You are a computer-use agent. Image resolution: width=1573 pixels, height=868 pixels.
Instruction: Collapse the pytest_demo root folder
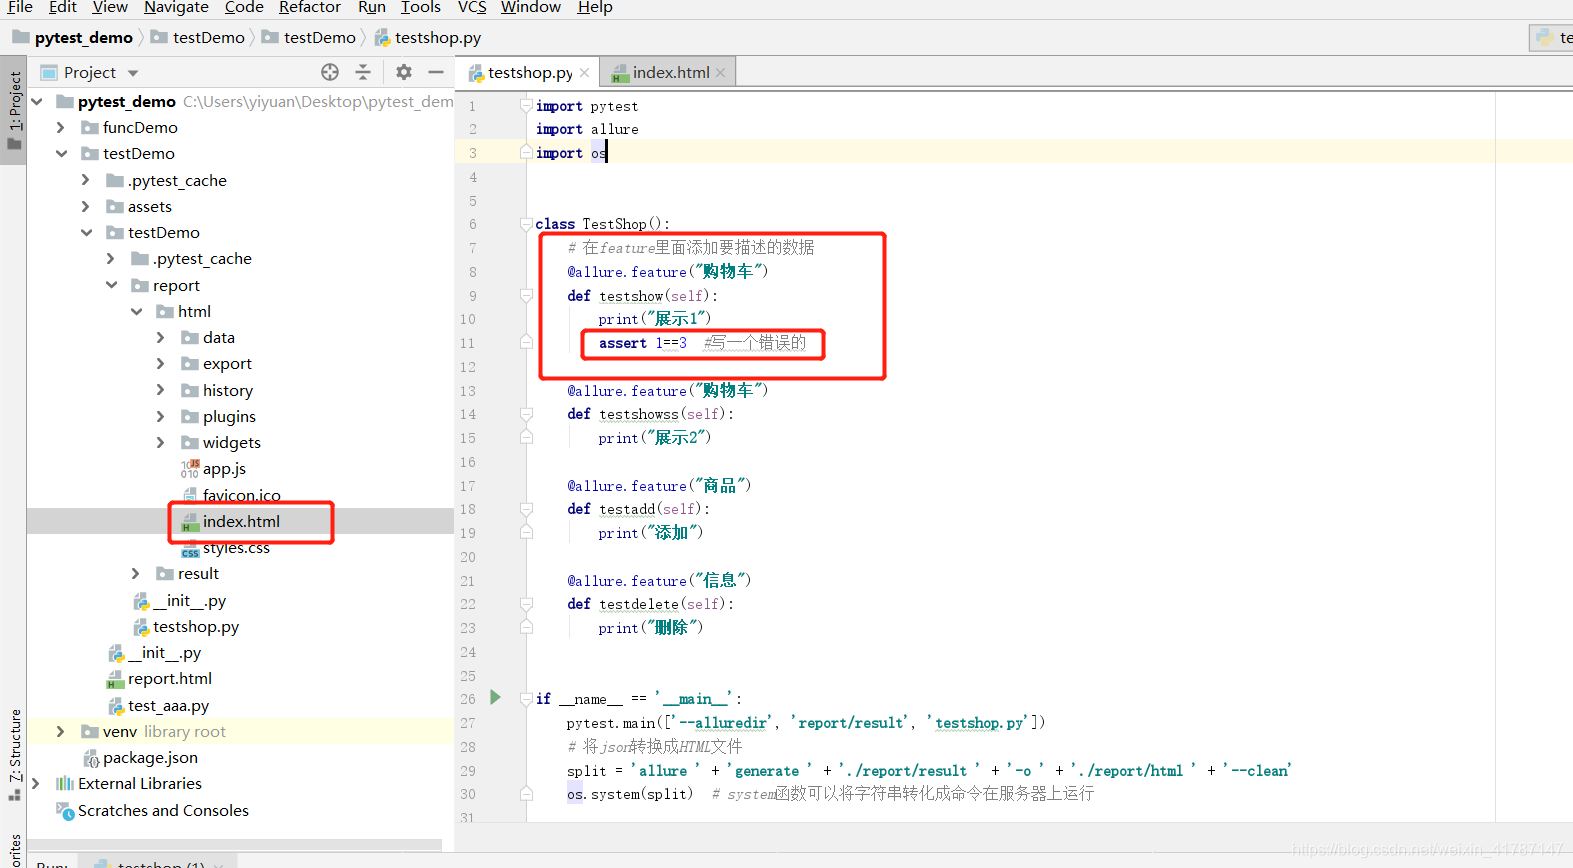pos(37,101)
